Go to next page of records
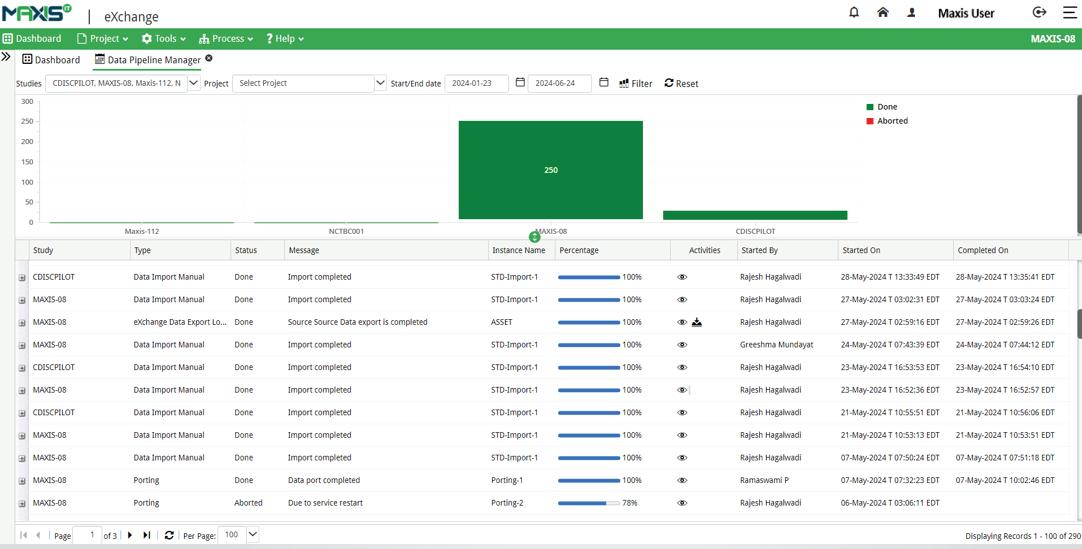Image resolution: width=1082 pixels, height=549 pixels. coord(130,535)
